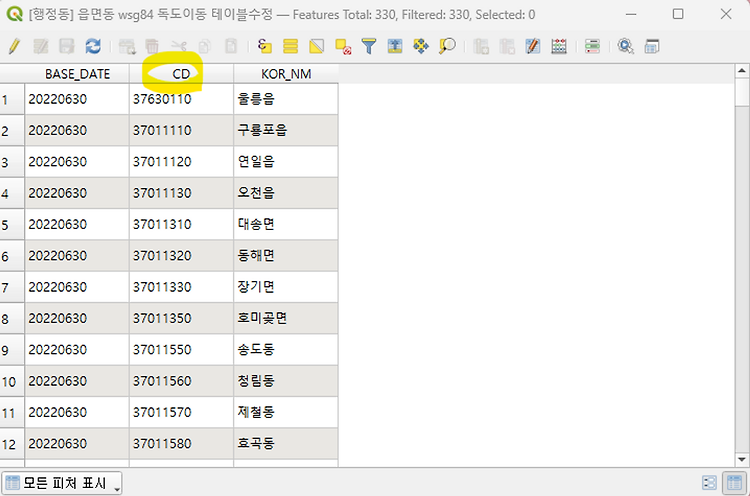
Task: Zoom map to selected rows
Action: 447,46
